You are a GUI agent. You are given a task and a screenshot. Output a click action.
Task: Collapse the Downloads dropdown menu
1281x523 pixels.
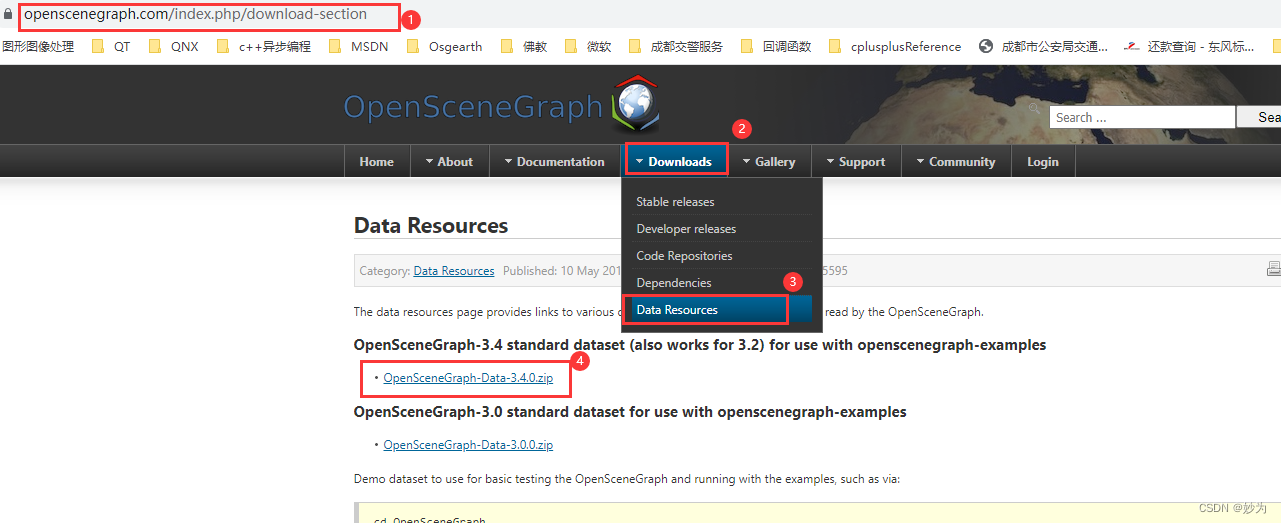coord(674,161)
